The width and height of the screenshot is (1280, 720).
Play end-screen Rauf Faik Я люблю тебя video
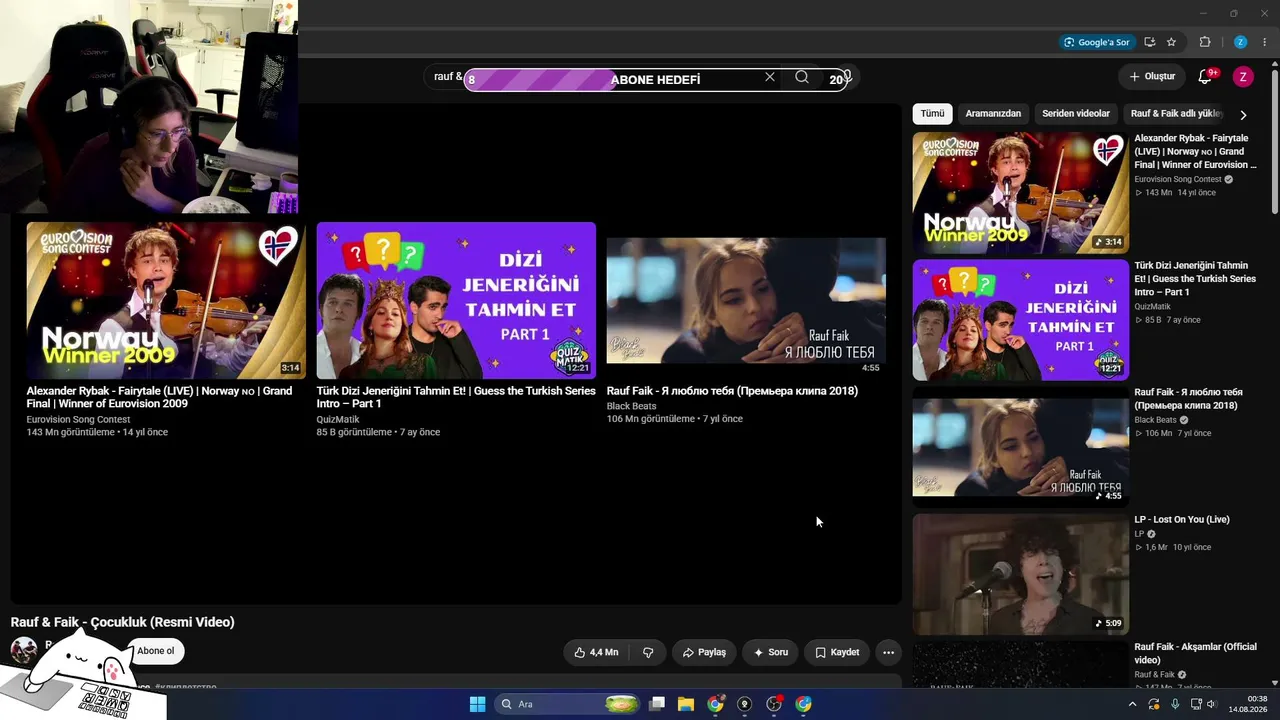coord(746,300)
